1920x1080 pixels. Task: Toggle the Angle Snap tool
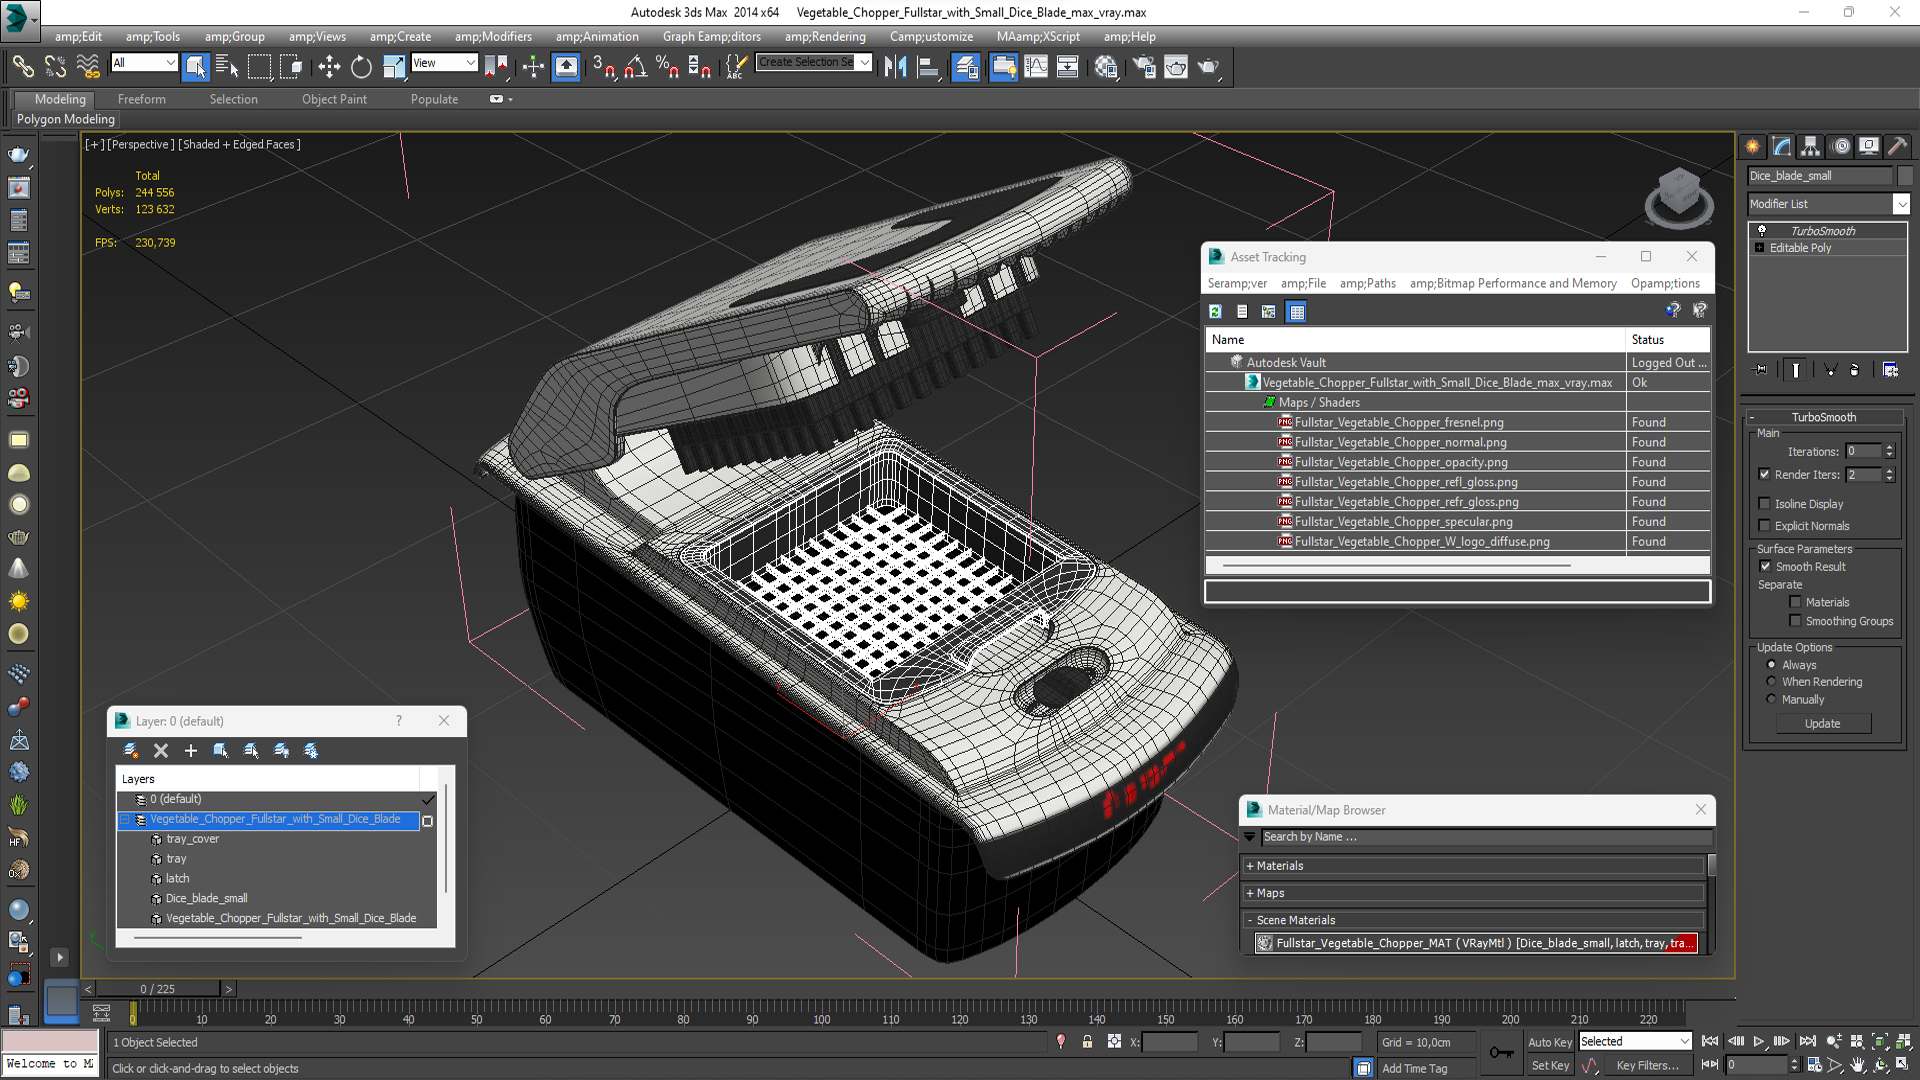tap(635, 67)
